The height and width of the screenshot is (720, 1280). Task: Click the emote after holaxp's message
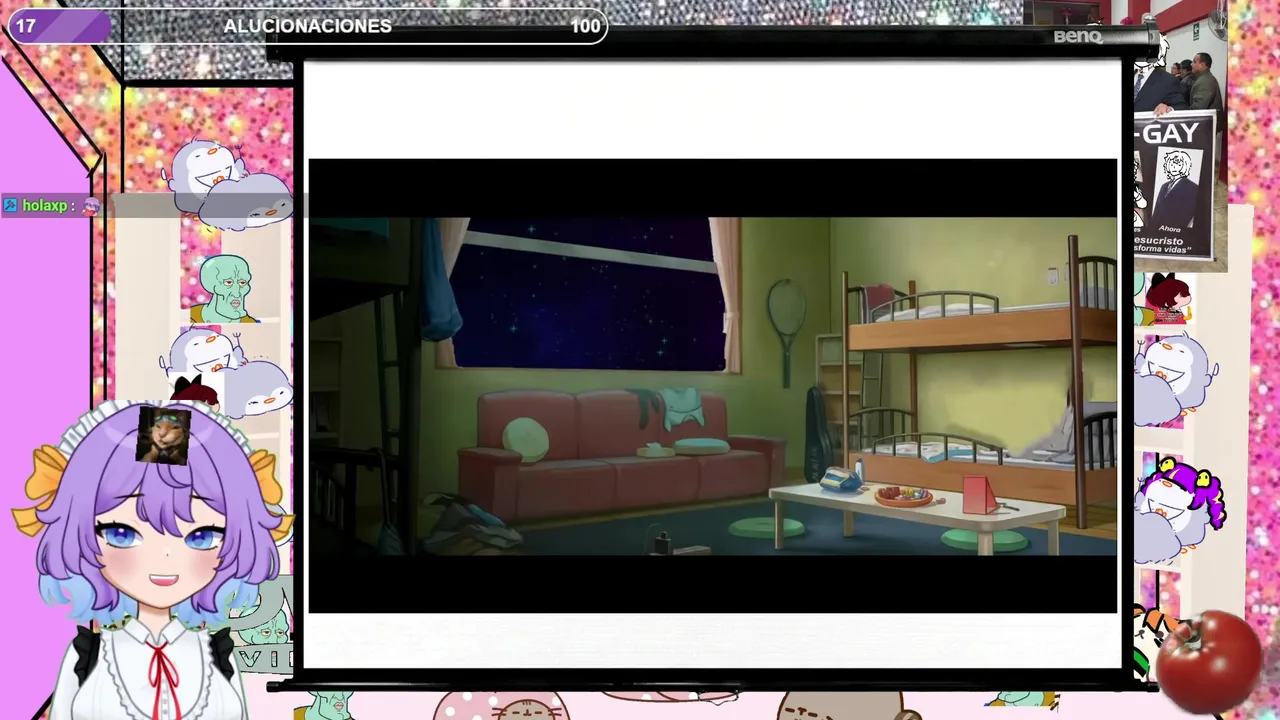click(91, 206)
